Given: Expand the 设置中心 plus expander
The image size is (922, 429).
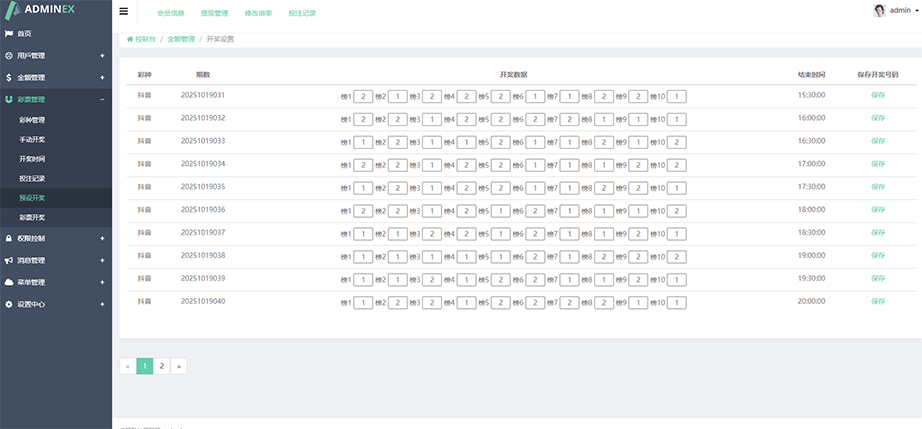Looking at the screenshot, I should pyautogui.click(x=102, y=304).
